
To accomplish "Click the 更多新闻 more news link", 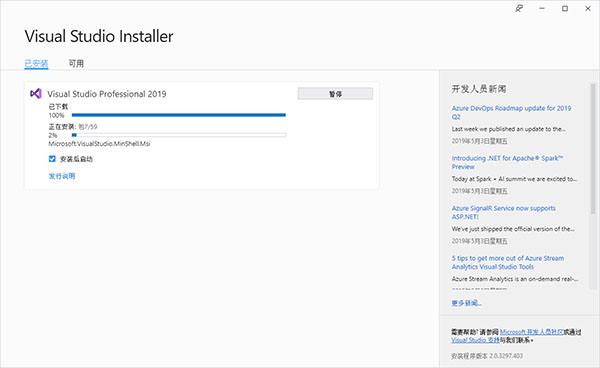I will point(466,303).
